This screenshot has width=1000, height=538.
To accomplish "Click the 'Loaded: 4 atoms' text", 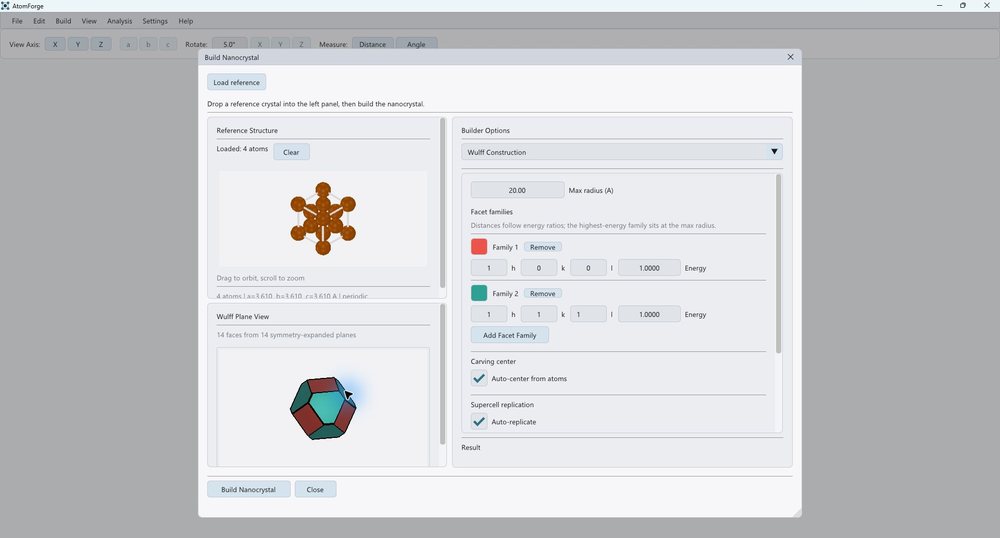I will click(242, 149).
